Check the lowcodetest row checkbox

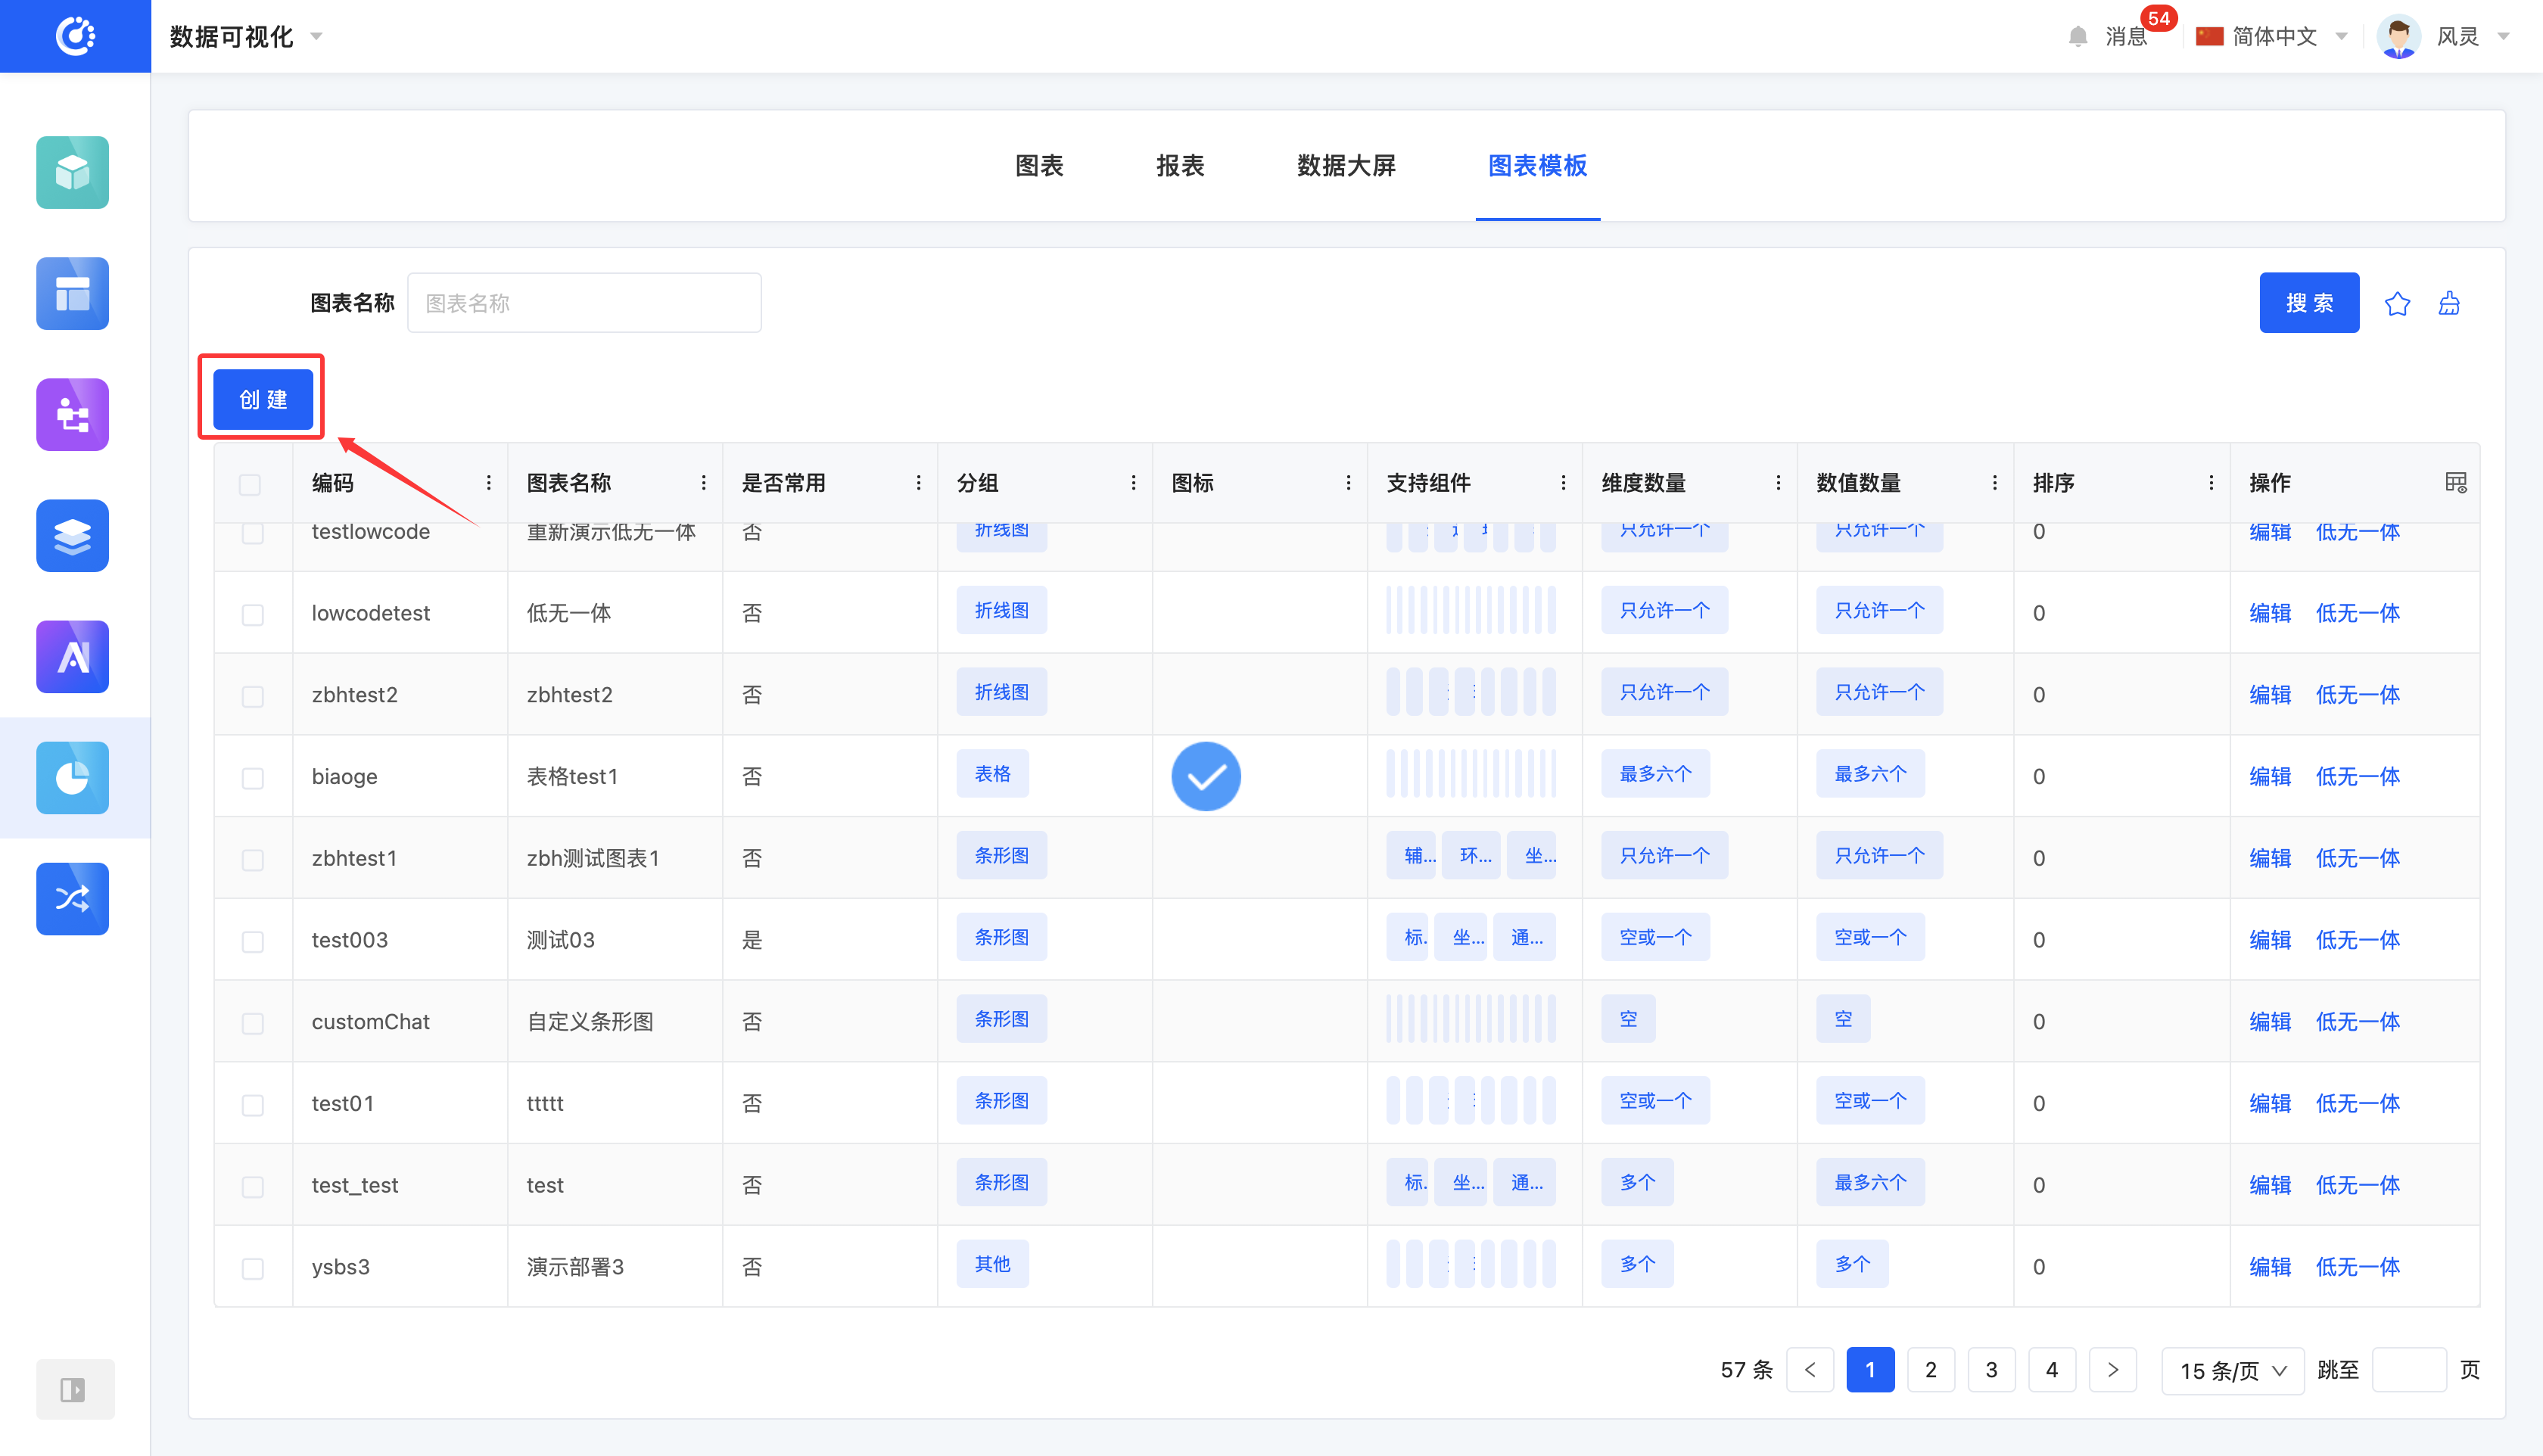[252, 614]
